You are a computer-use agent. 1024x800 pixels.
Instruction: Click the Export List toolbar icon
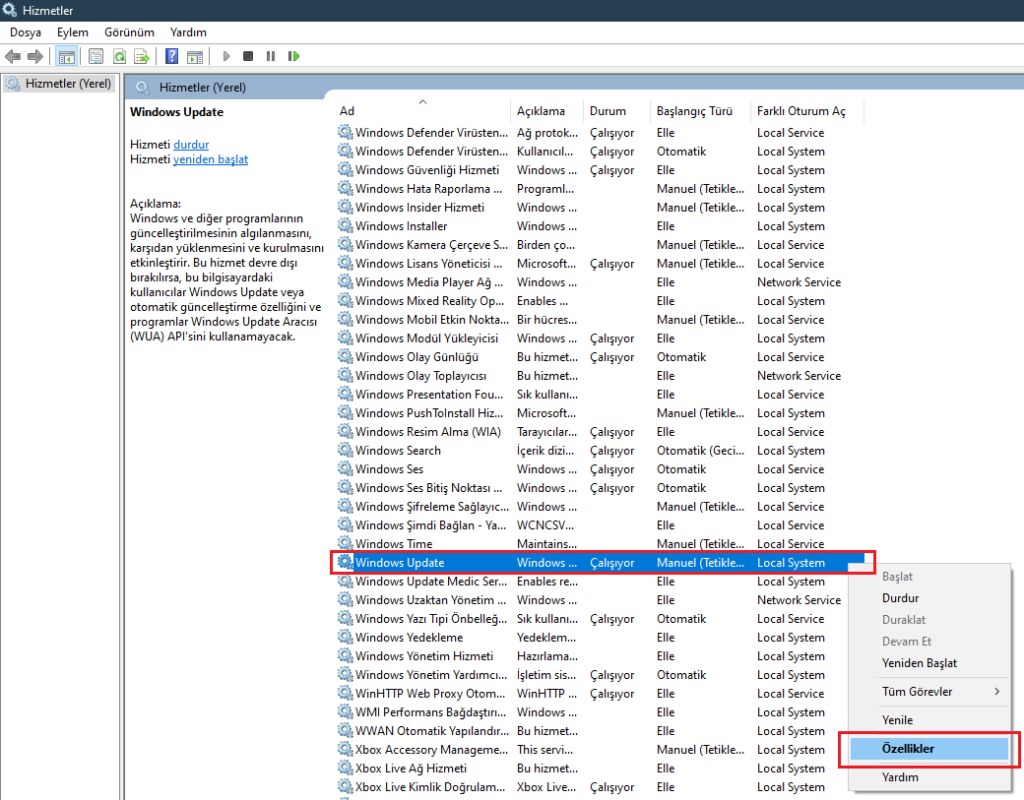142,57
